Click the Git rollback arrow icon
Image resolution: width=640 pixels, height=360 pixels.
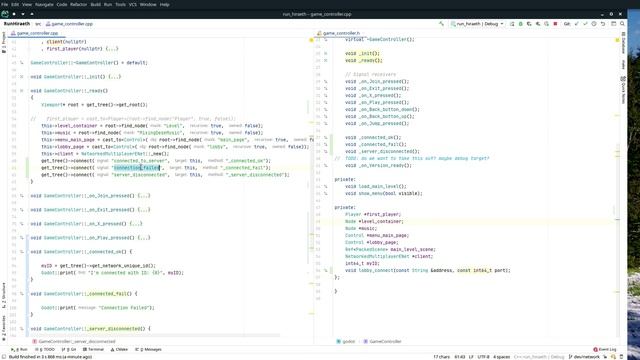click(x=602, y=24)
